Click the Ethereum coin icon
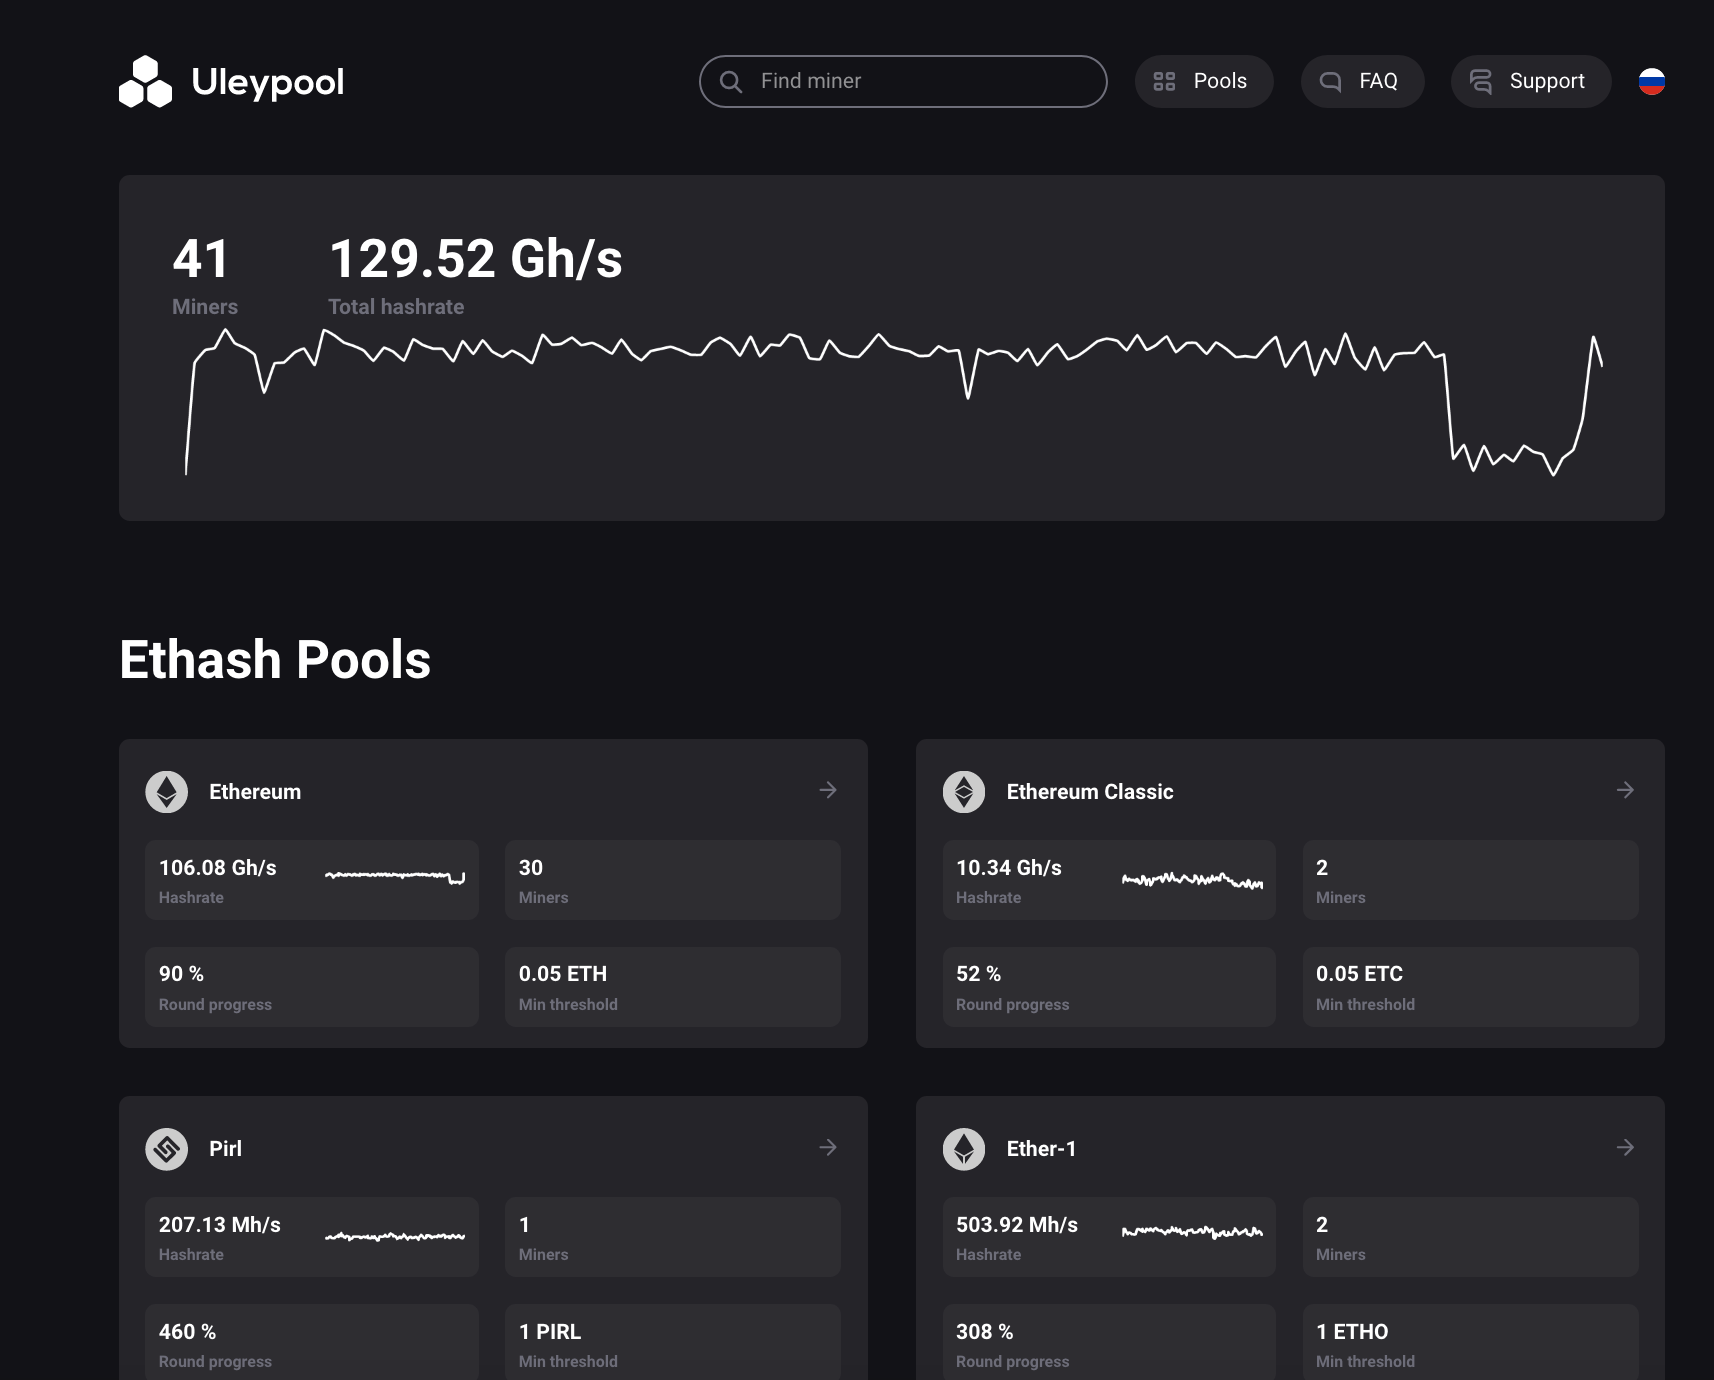 [167, 792]
